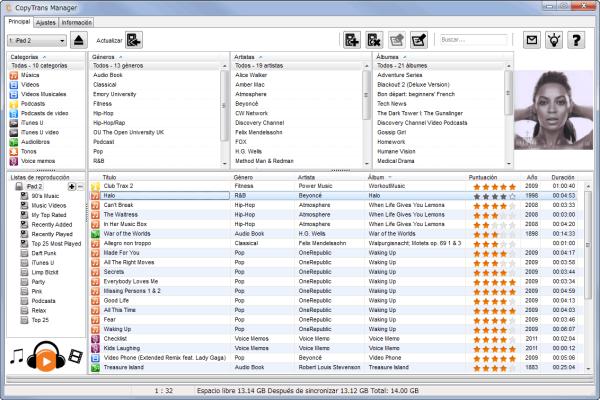Screen dimensions: 600x400
Task: Click the orange headphones play button
Action: point(46,357)
